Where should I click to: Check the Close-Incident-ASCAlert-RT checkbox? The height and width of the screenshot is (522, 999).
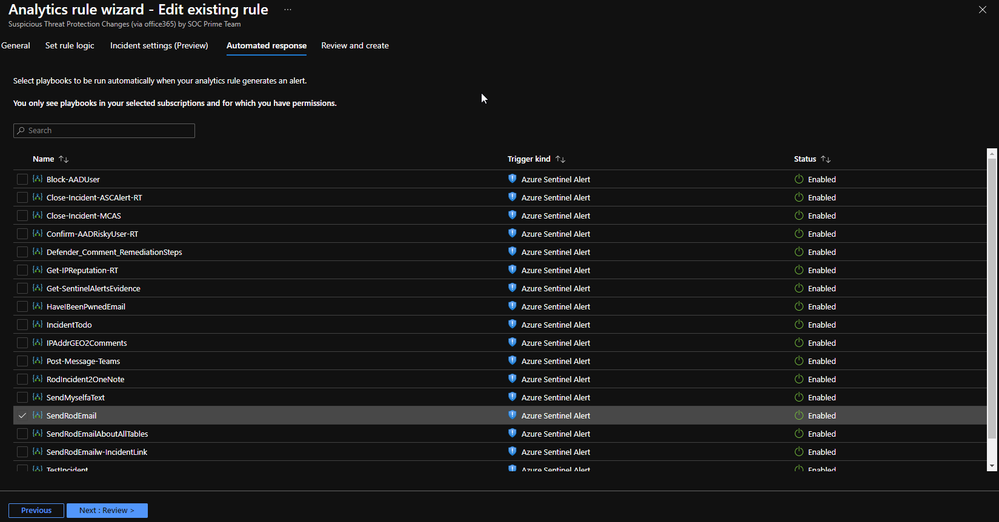click(22, 198)
